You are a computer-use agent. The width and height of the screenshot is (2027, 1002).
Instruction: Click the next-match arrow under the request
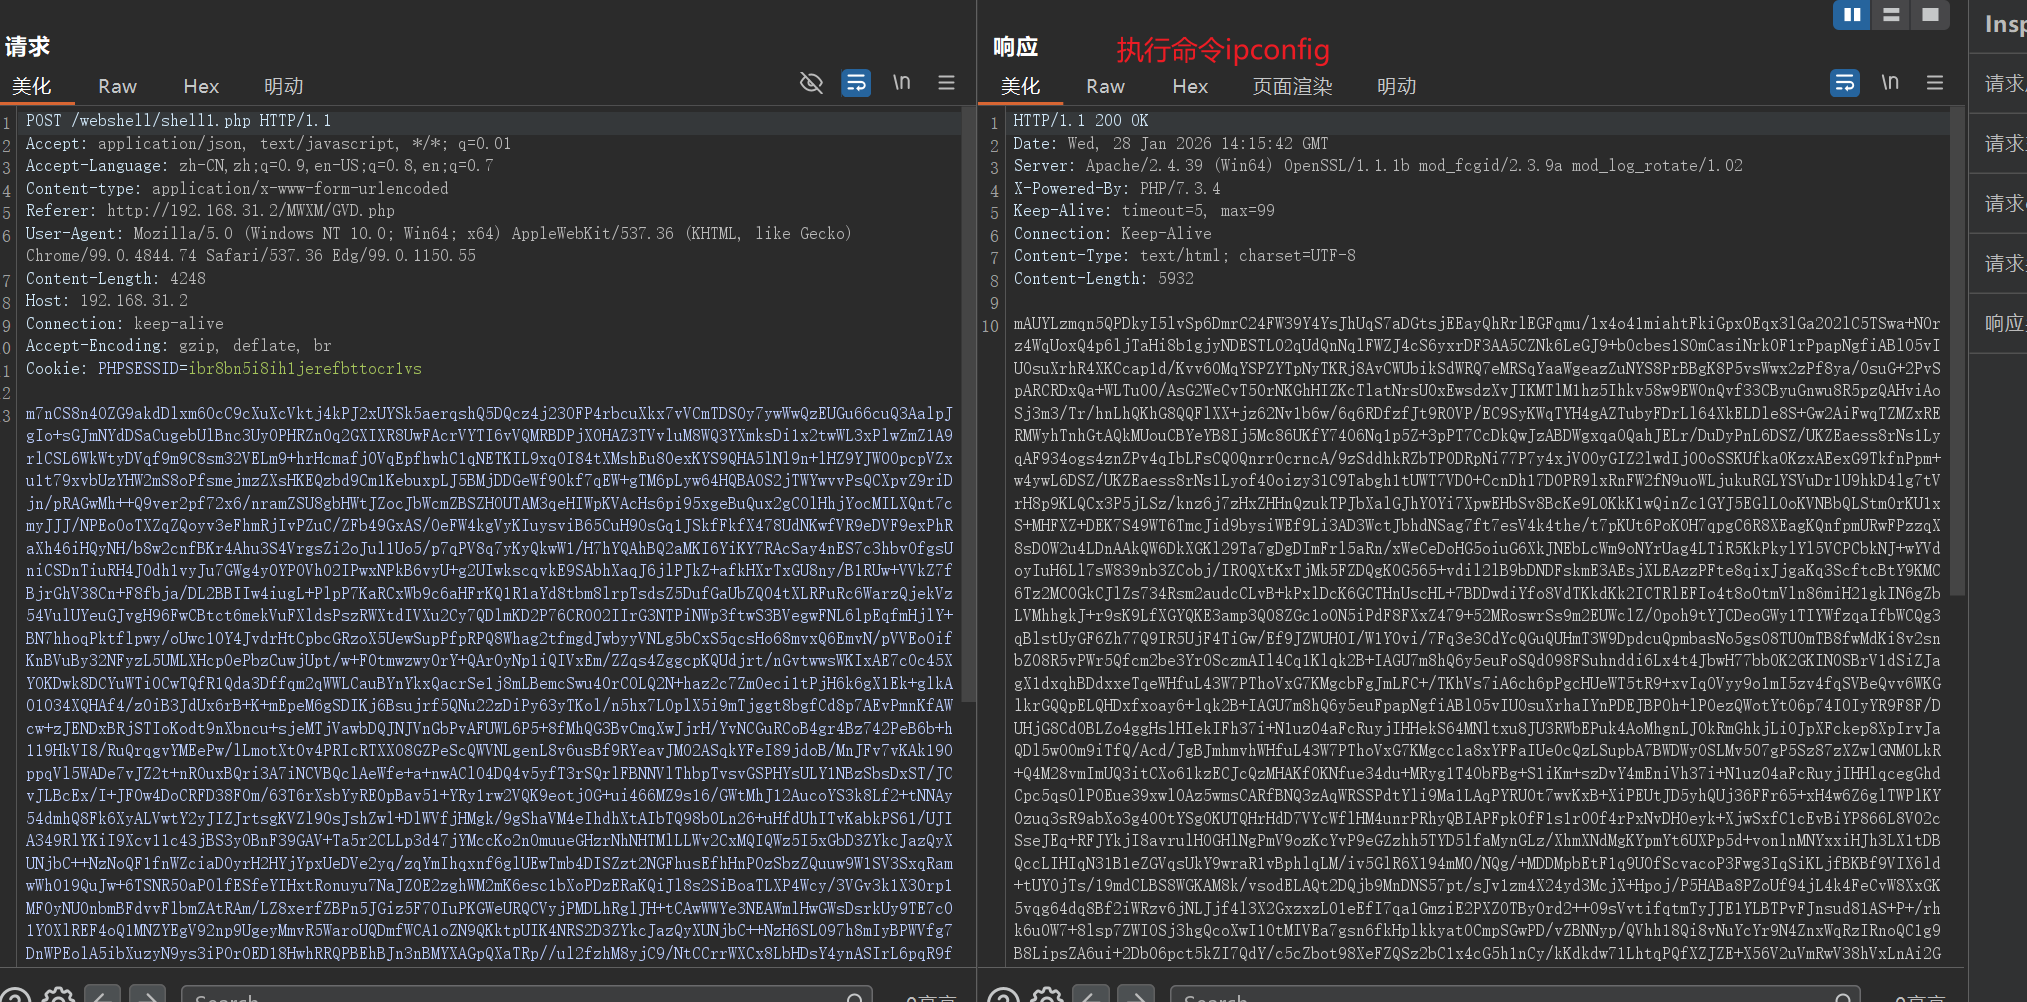(148, 994)
